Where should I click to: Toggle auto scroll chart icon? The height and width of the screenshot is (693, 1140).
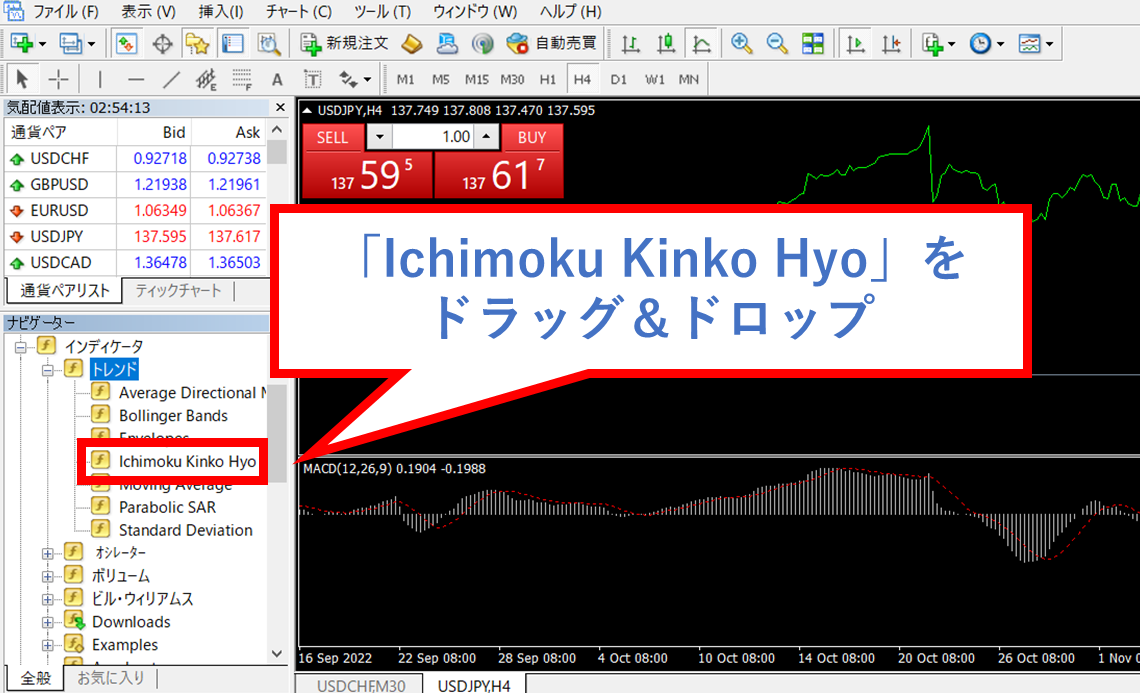click(x=856, y=44)
